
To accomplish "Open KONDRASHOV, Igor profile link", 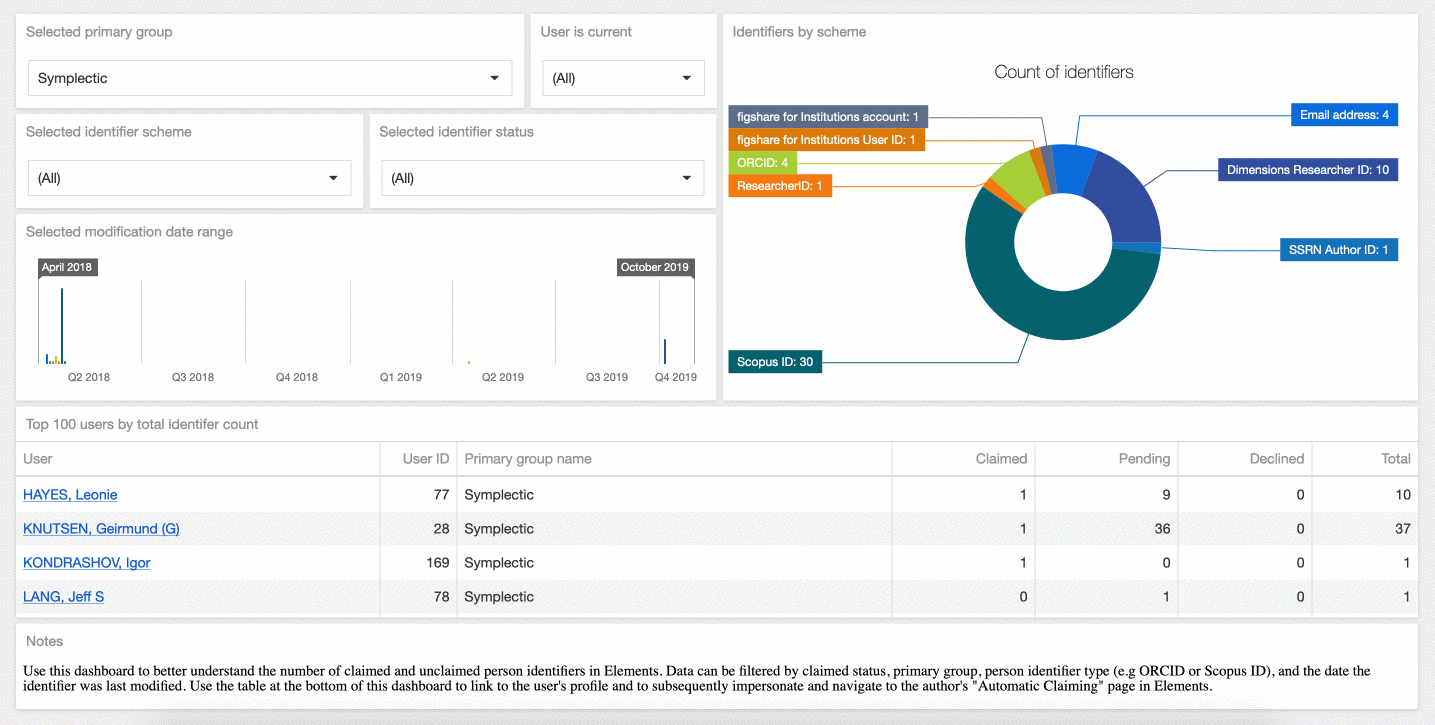I will 86,562.
